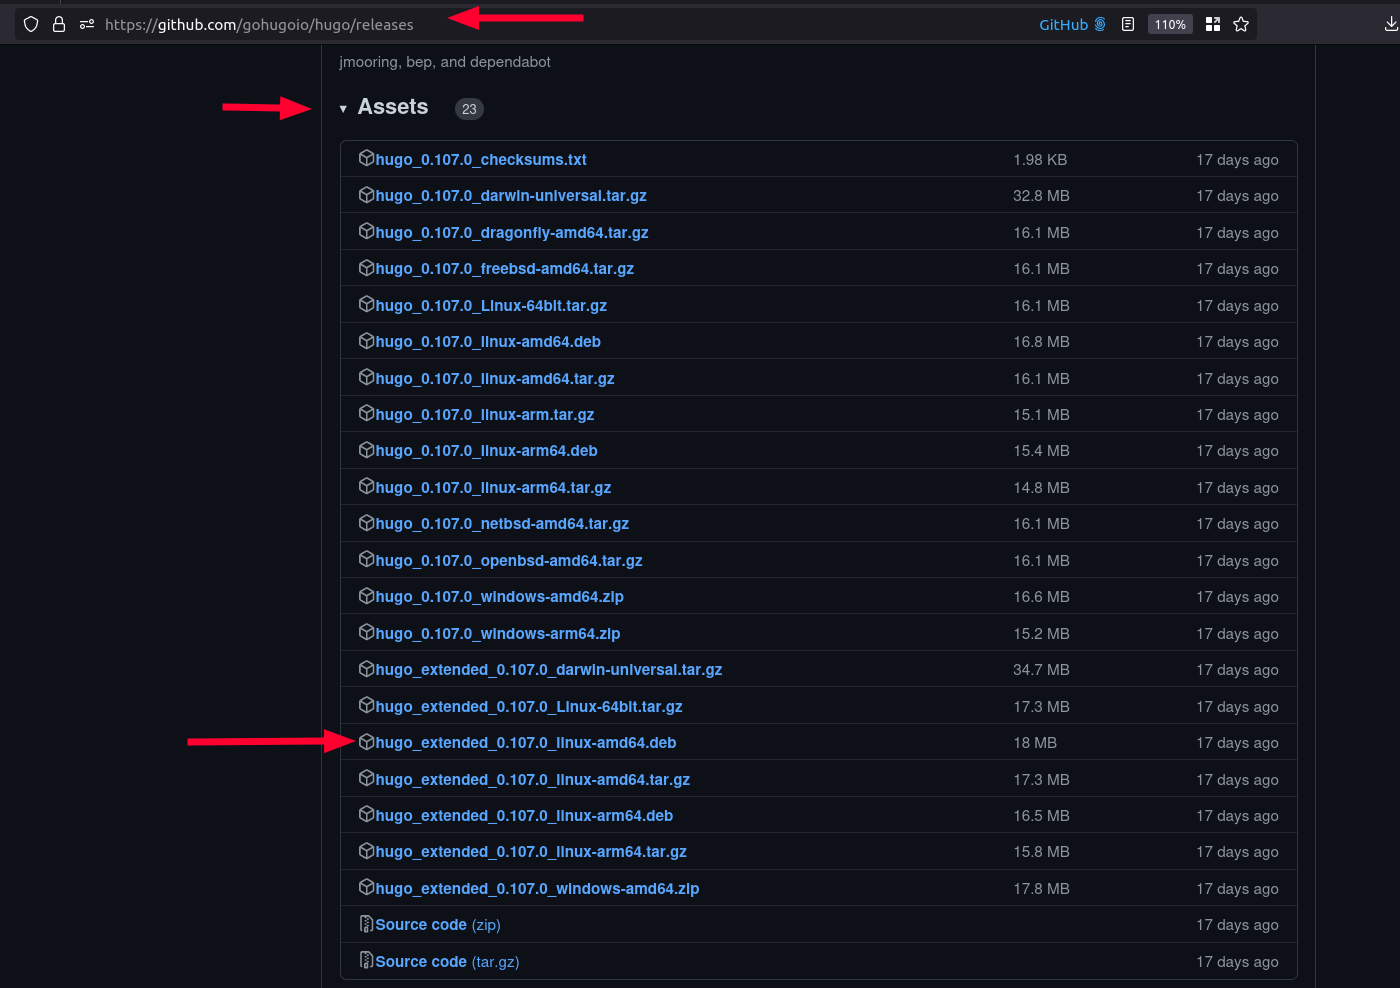
Task: Click the 32.8 MB size value
Action: tap(1041, 196)
